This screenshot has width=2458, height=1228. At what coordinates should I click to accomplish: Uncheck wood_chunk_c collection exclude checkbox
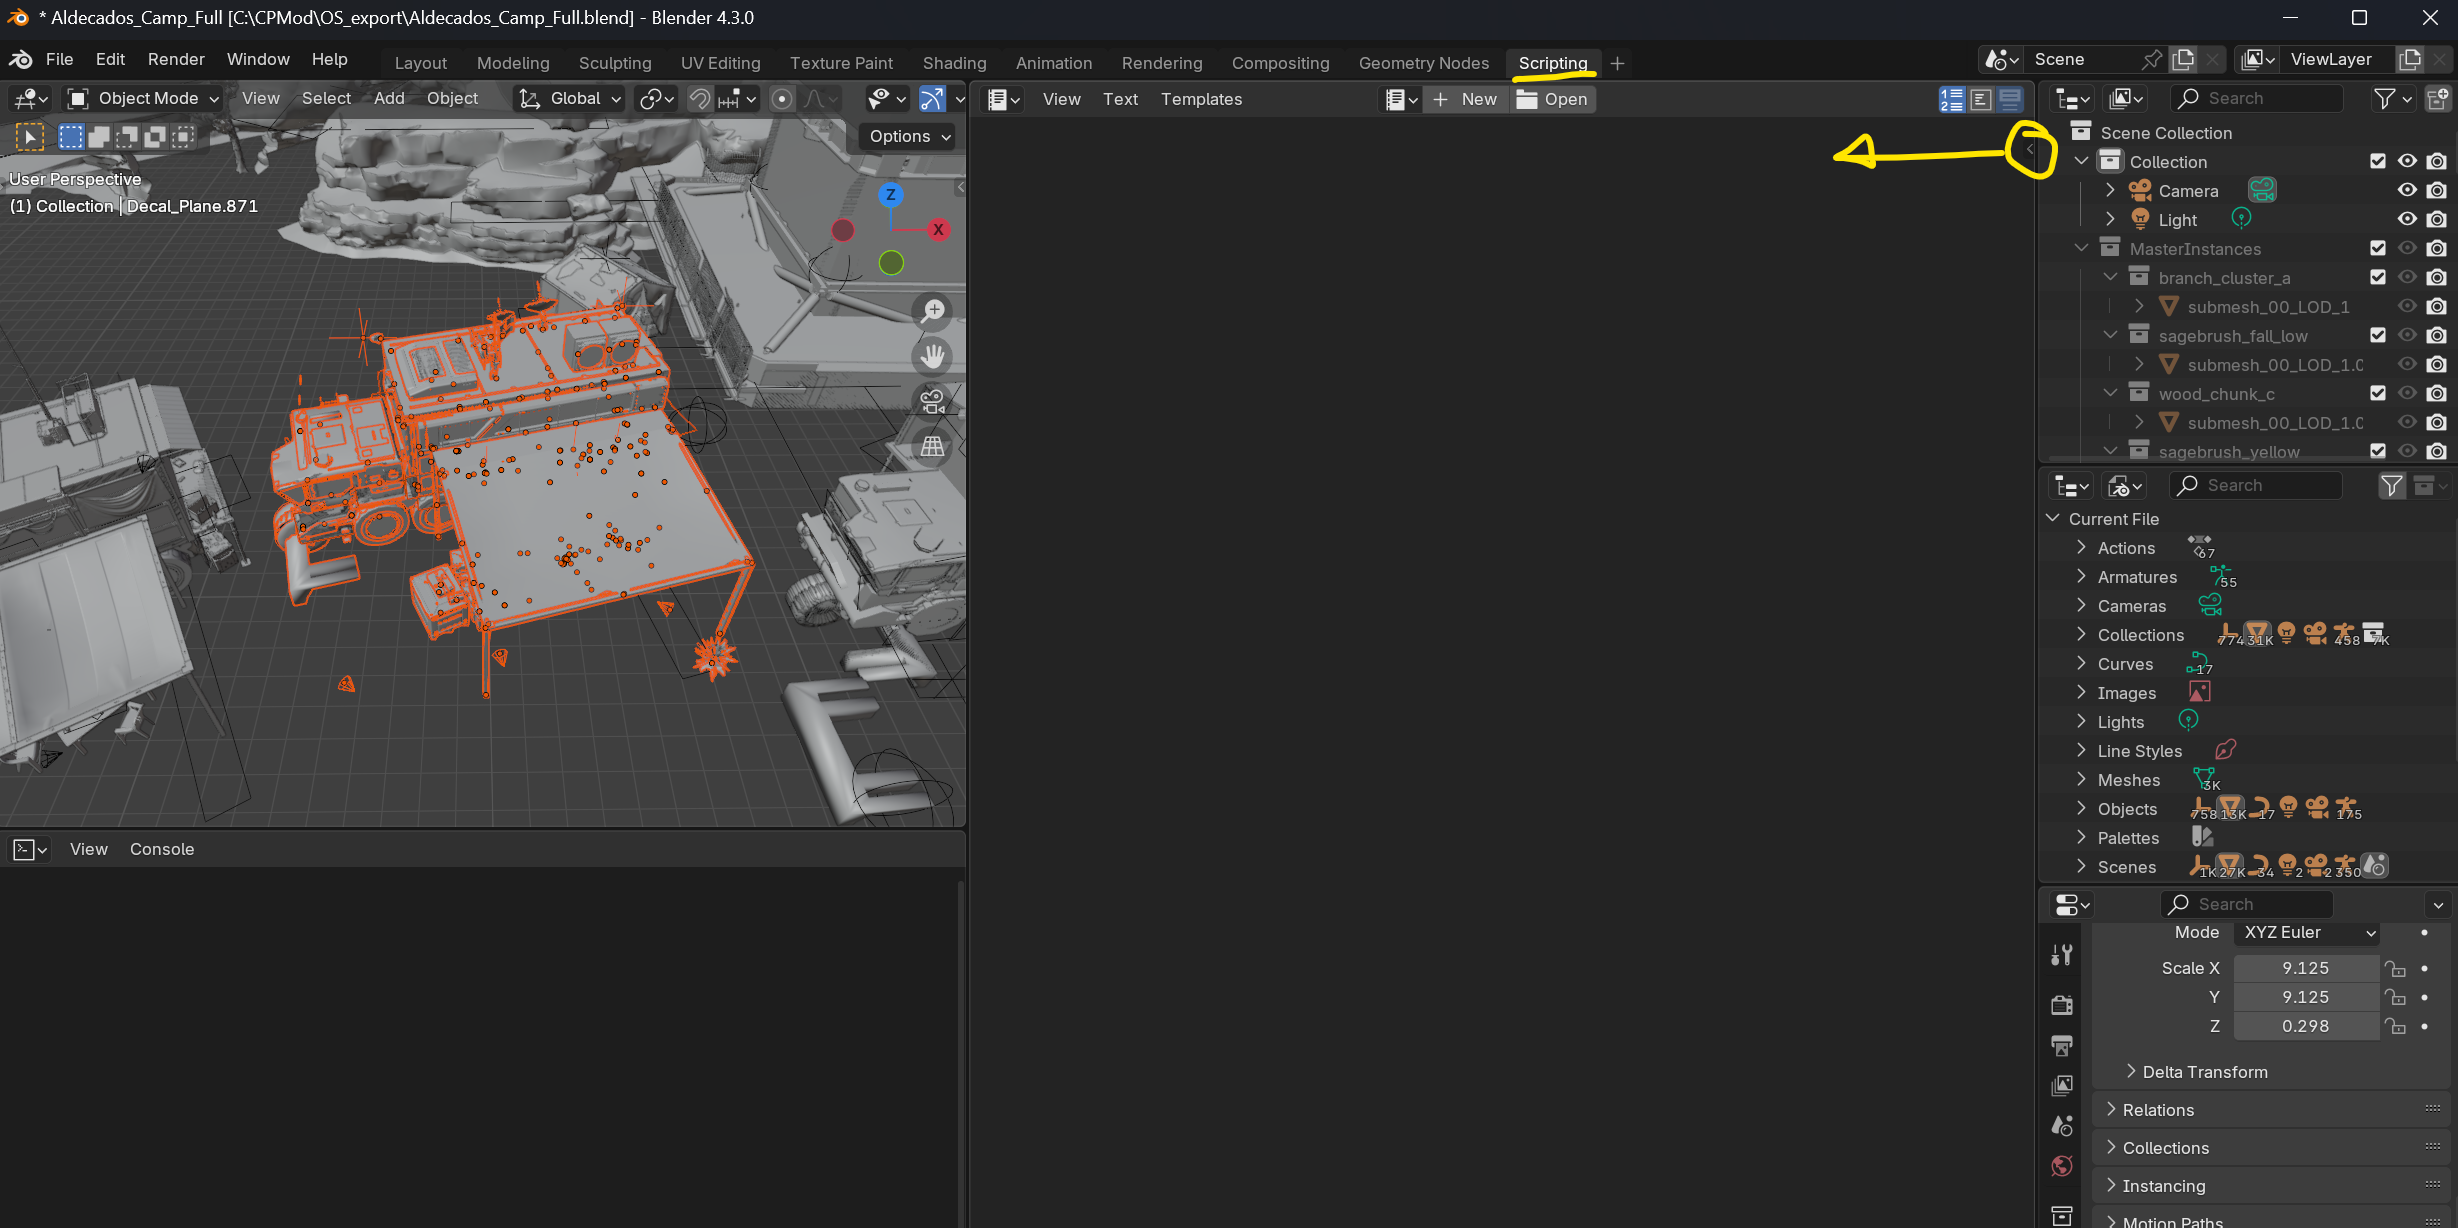[x=2378, y=393]
